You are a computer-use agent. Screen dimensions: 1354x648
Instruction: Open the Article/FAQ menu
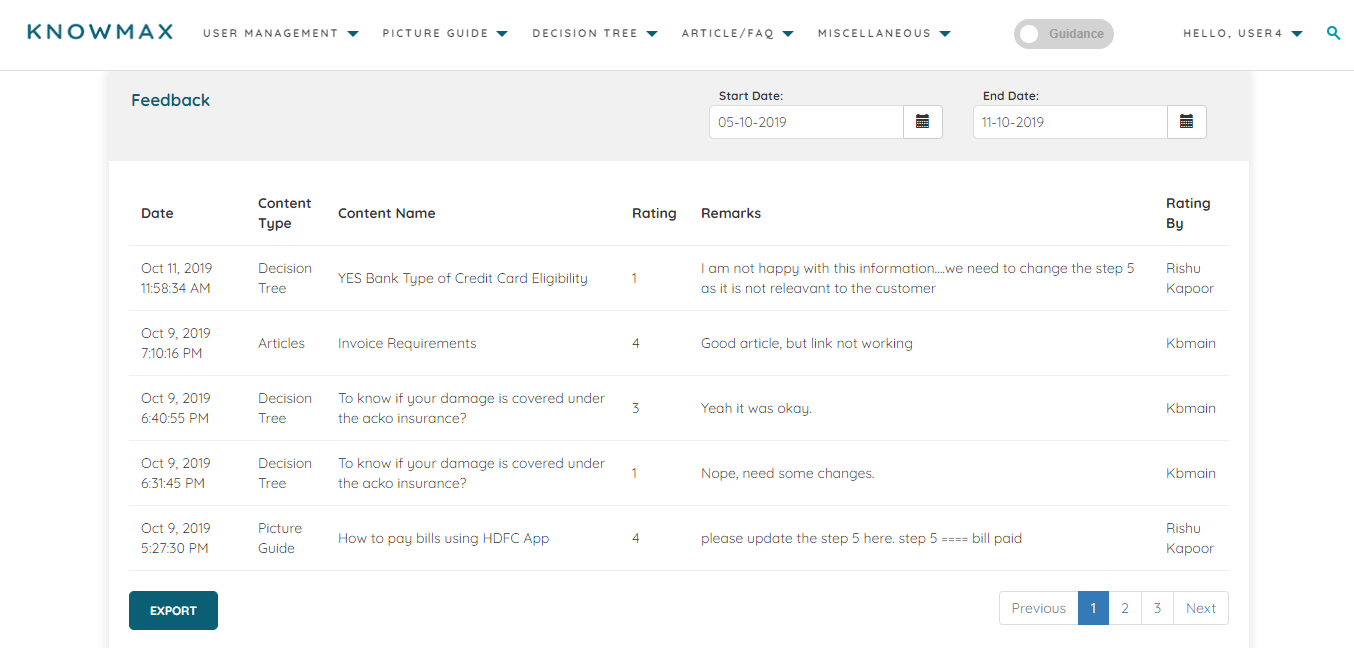pos(737,34)
